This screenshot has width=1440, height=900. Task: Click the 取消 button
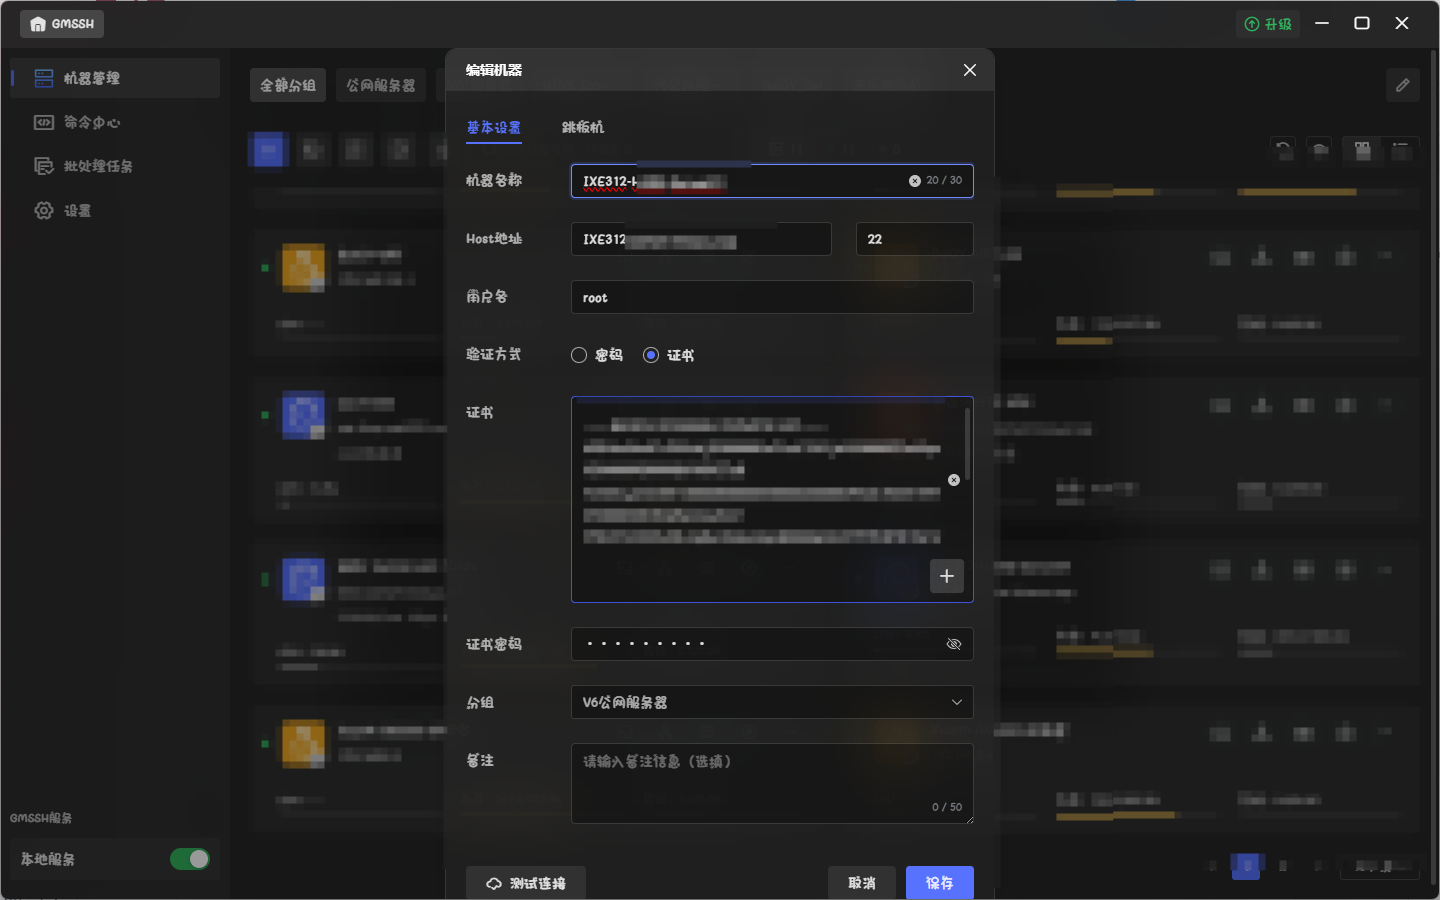point(862,883)
